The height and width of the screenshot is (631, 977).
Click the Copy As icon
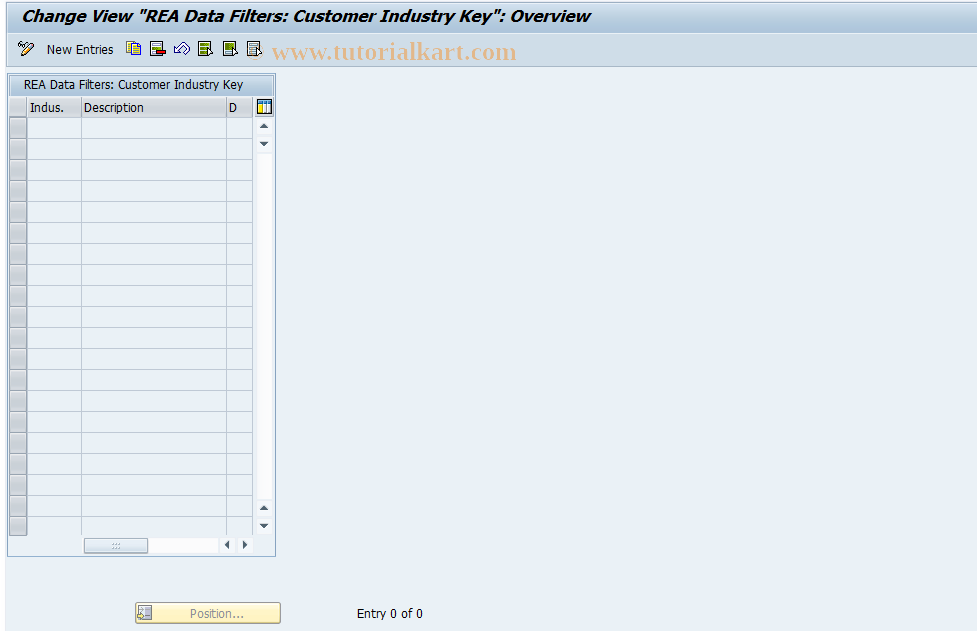pos(133,49)
